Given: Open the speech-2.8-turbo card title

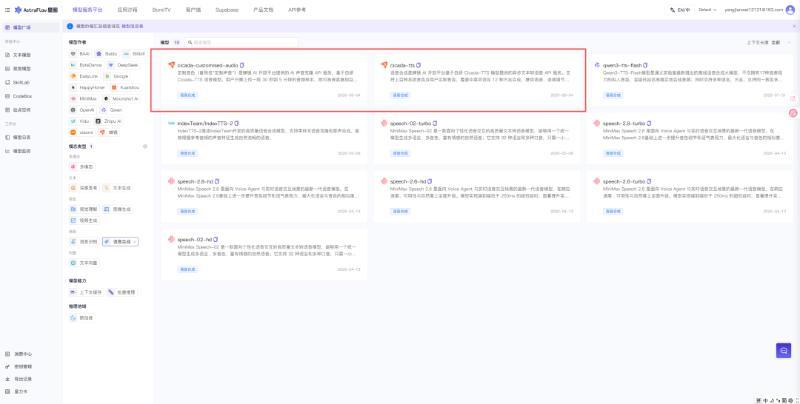Looking at the screenshot, I should click(623, 123).
